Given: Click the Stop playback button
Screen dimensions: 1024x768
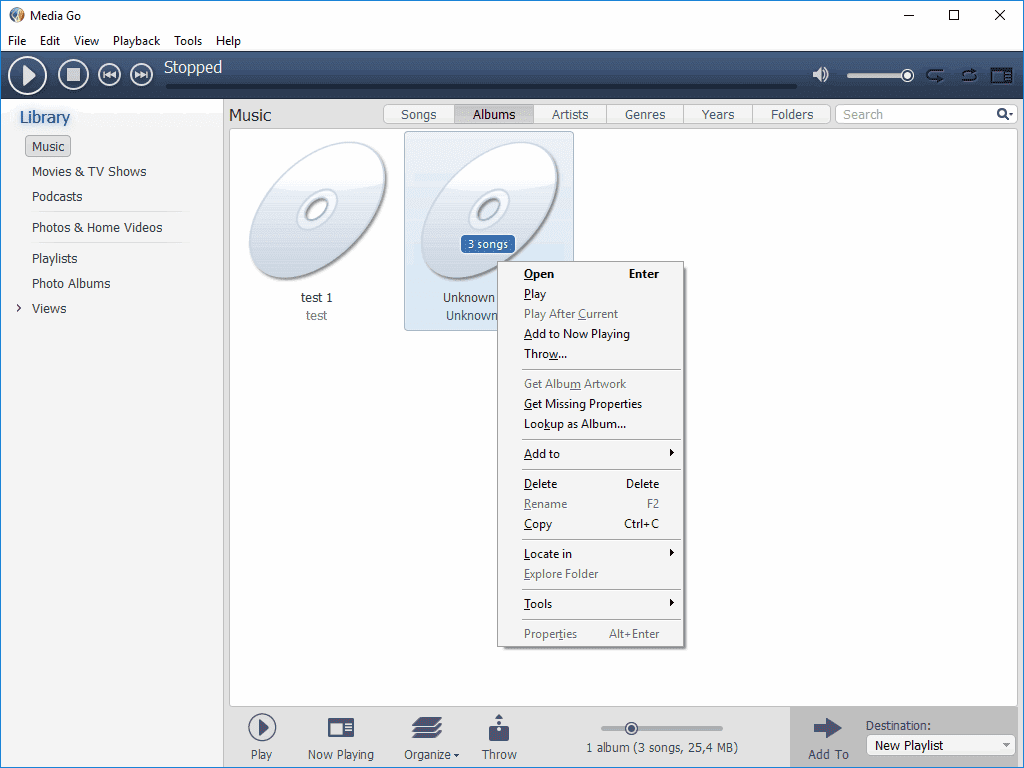Looking at the screenshot, I should pyautogui.click(x=73, y=75).
